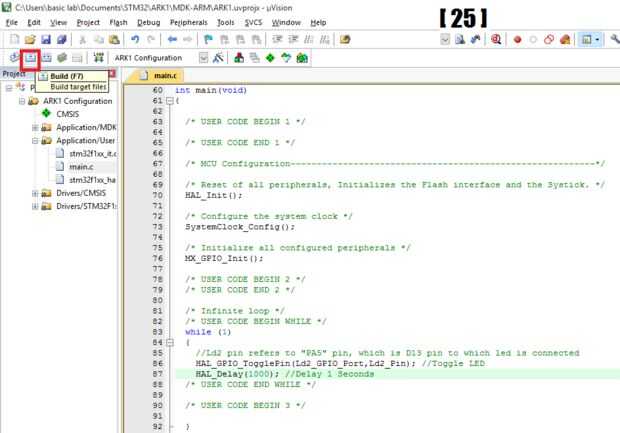Collapse the main function code fold
620x433 pixels.
[170, 101]
